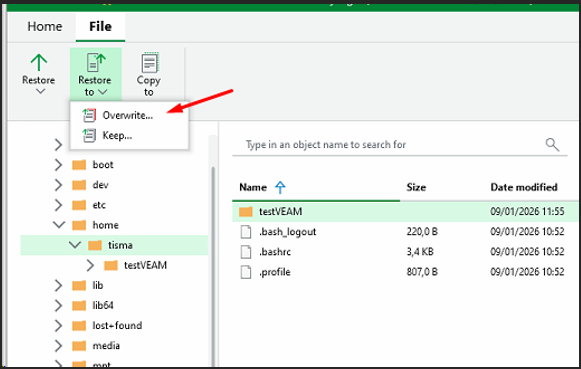
Task: Focus the object name search field
Action: [x=399, y=144]
